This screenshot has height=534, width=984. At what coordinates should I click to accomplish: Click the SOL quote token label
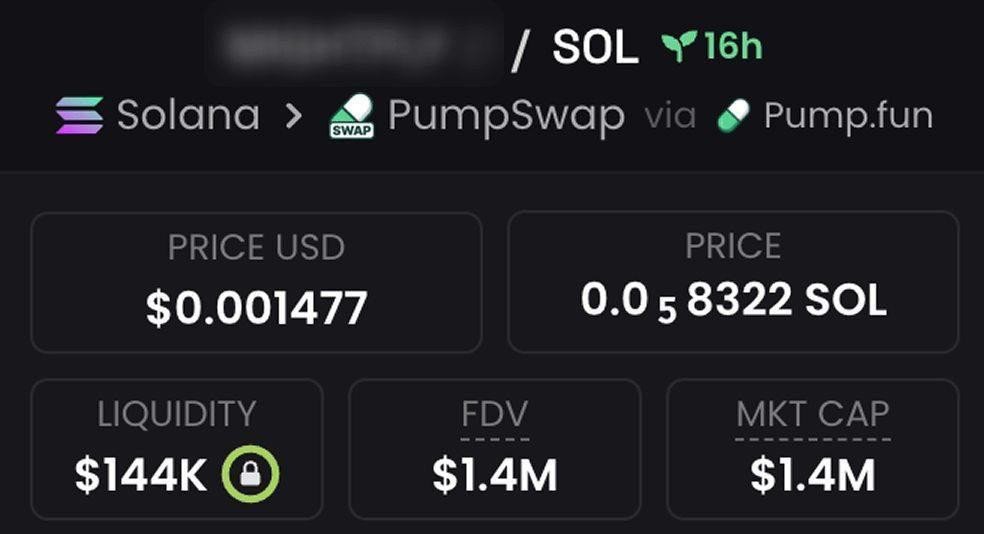[x=595, y=48]
